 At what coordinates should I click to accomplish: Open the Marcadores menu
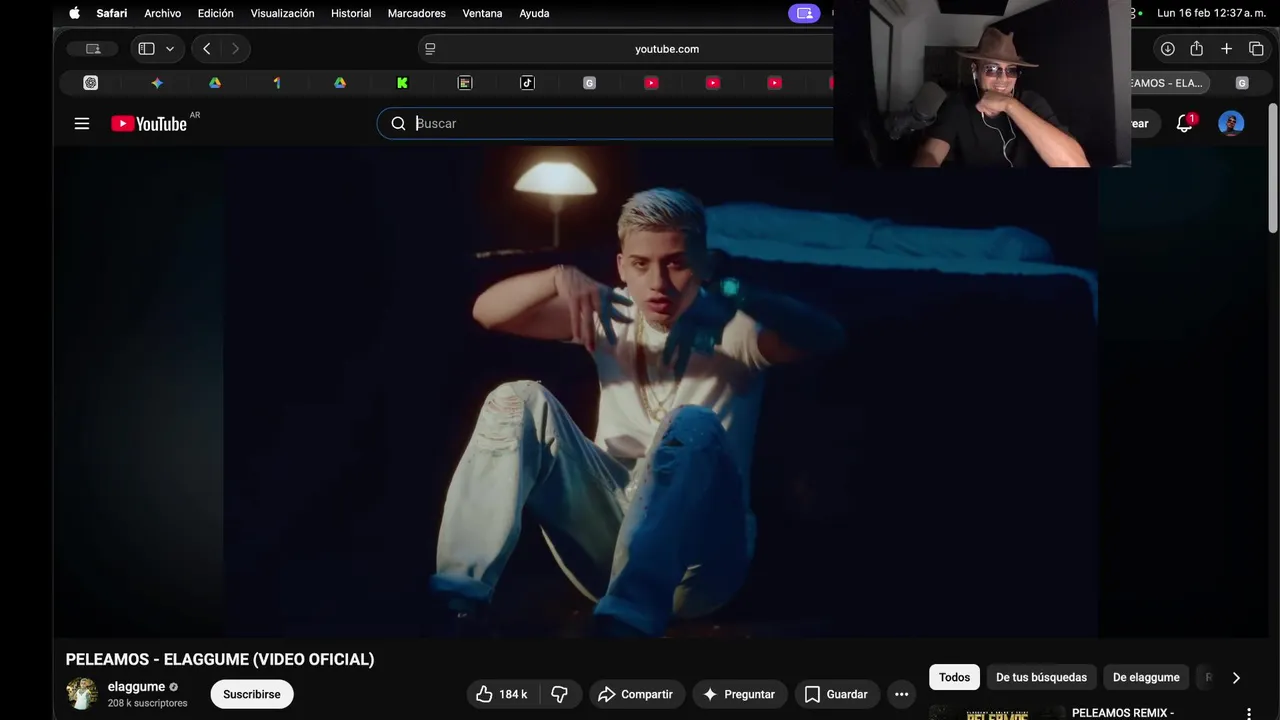click(417, 13)
